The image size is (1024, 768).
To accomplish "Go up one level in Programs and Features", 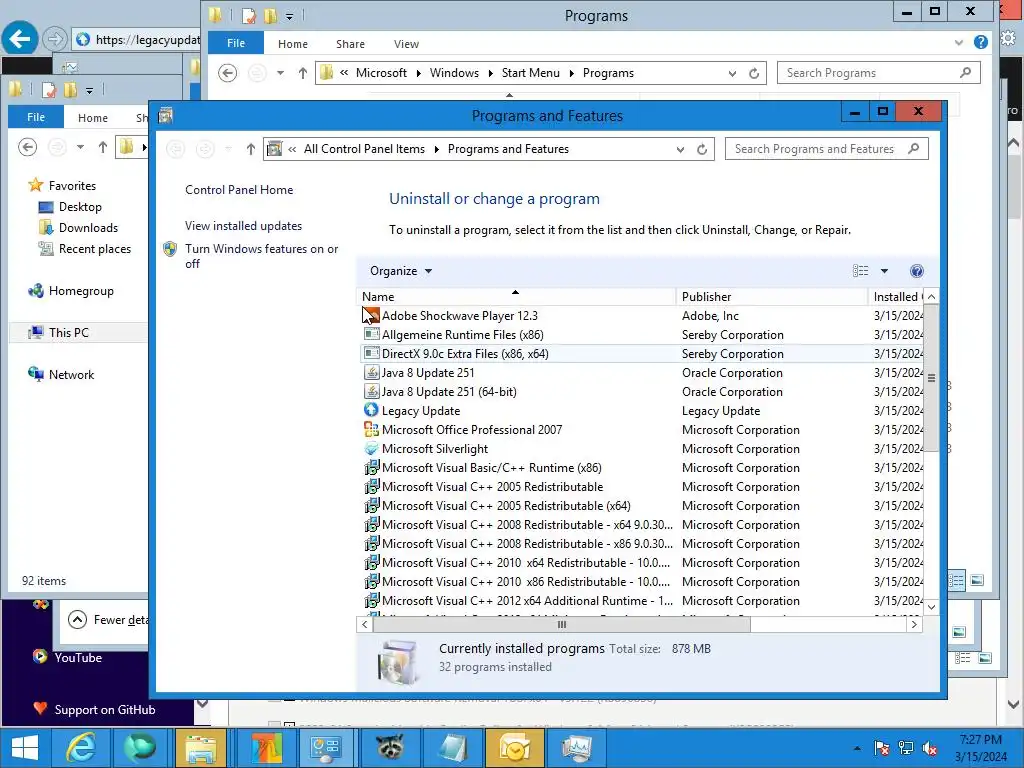I will coord(251,149).
